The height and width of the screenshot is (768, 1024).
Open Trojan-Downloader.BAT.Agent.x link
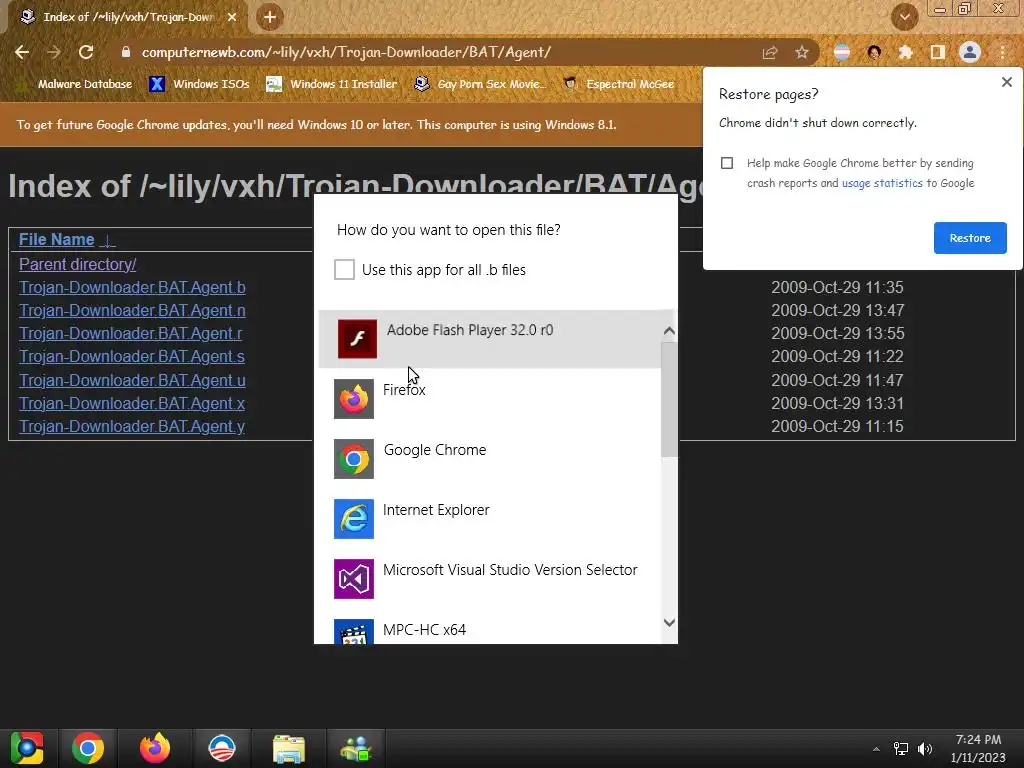(132, 403)
